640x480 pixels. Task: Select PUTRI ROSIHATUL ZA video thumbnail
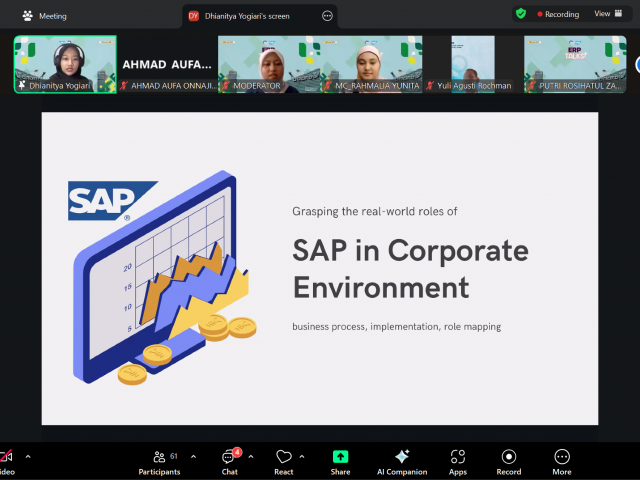click(575, 64)
